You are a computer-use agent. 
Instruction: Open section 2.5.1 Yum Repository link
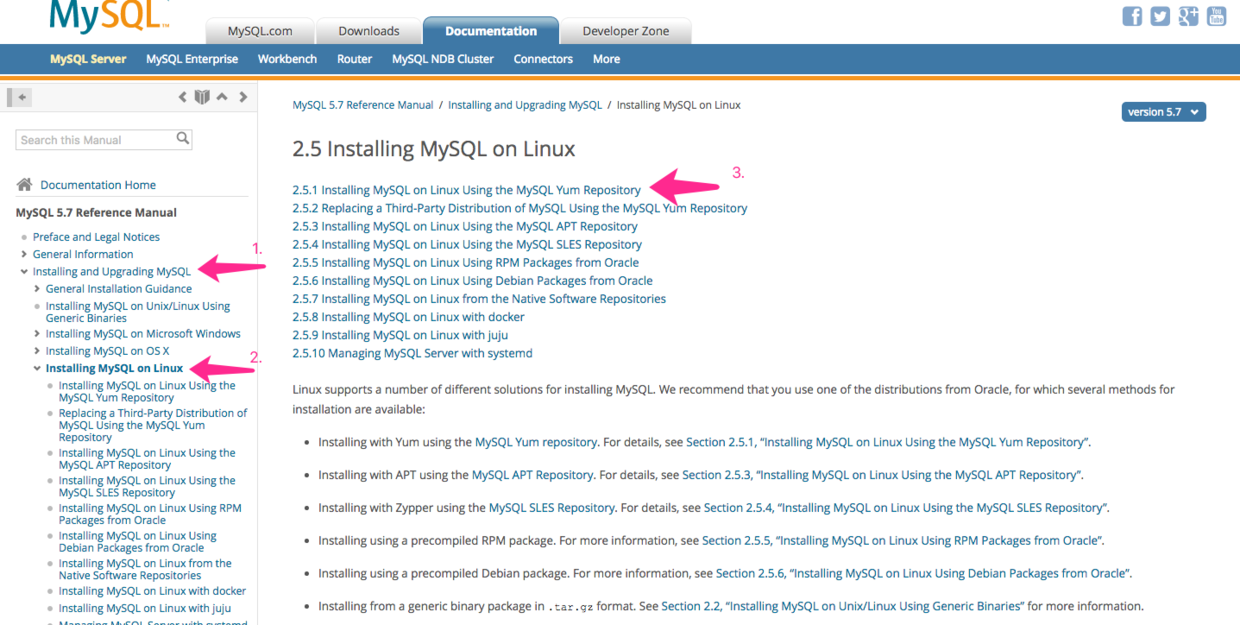(x=467, y=190)
